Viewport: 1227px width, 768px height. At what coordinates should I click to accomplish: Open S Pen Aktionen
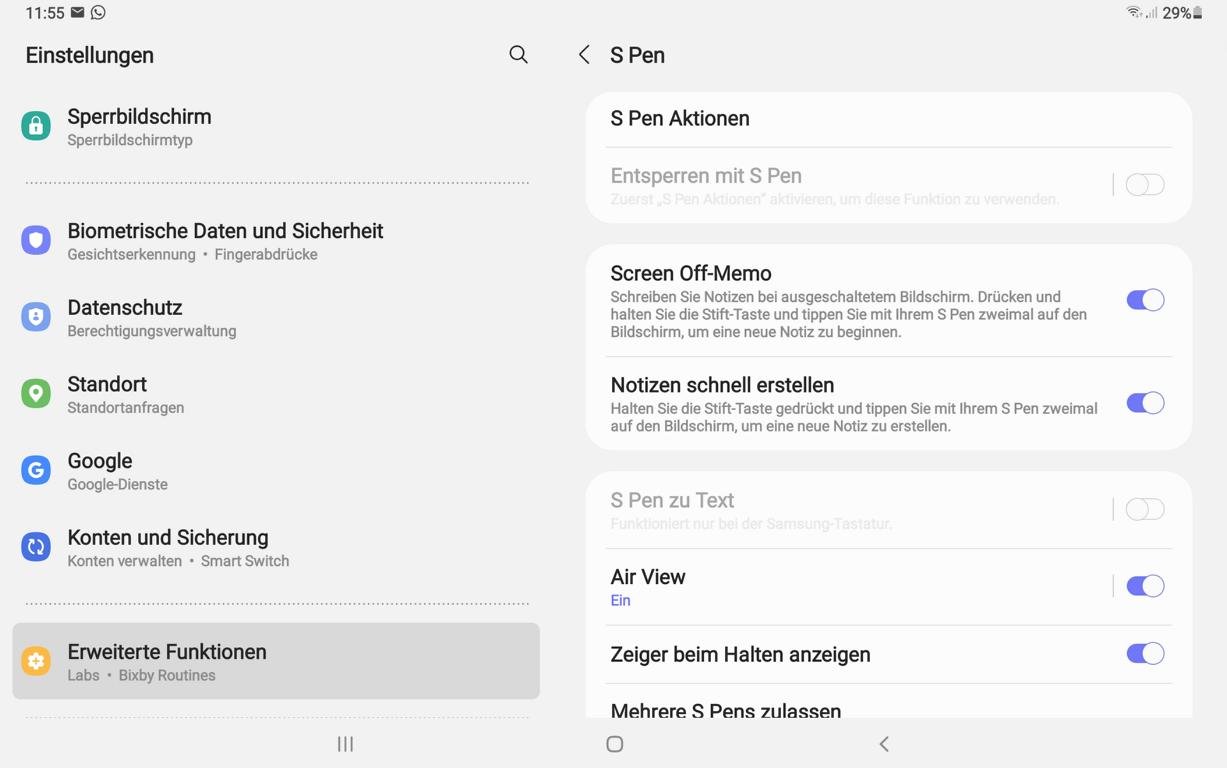click(889, 119)
